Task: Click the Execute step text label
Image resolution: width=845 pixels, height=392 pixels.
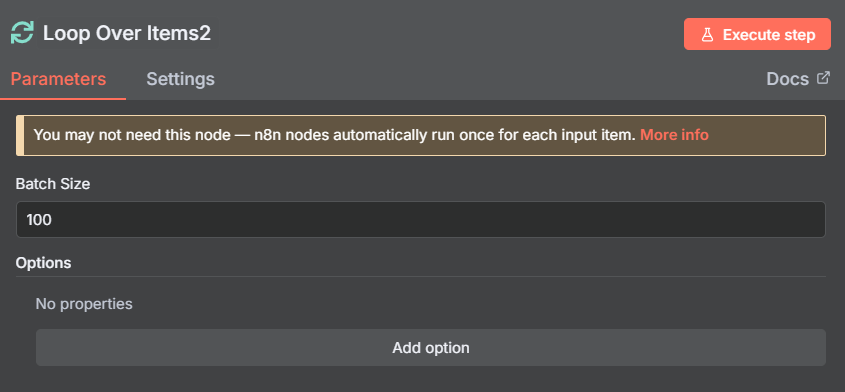Action: pos(769,35)
